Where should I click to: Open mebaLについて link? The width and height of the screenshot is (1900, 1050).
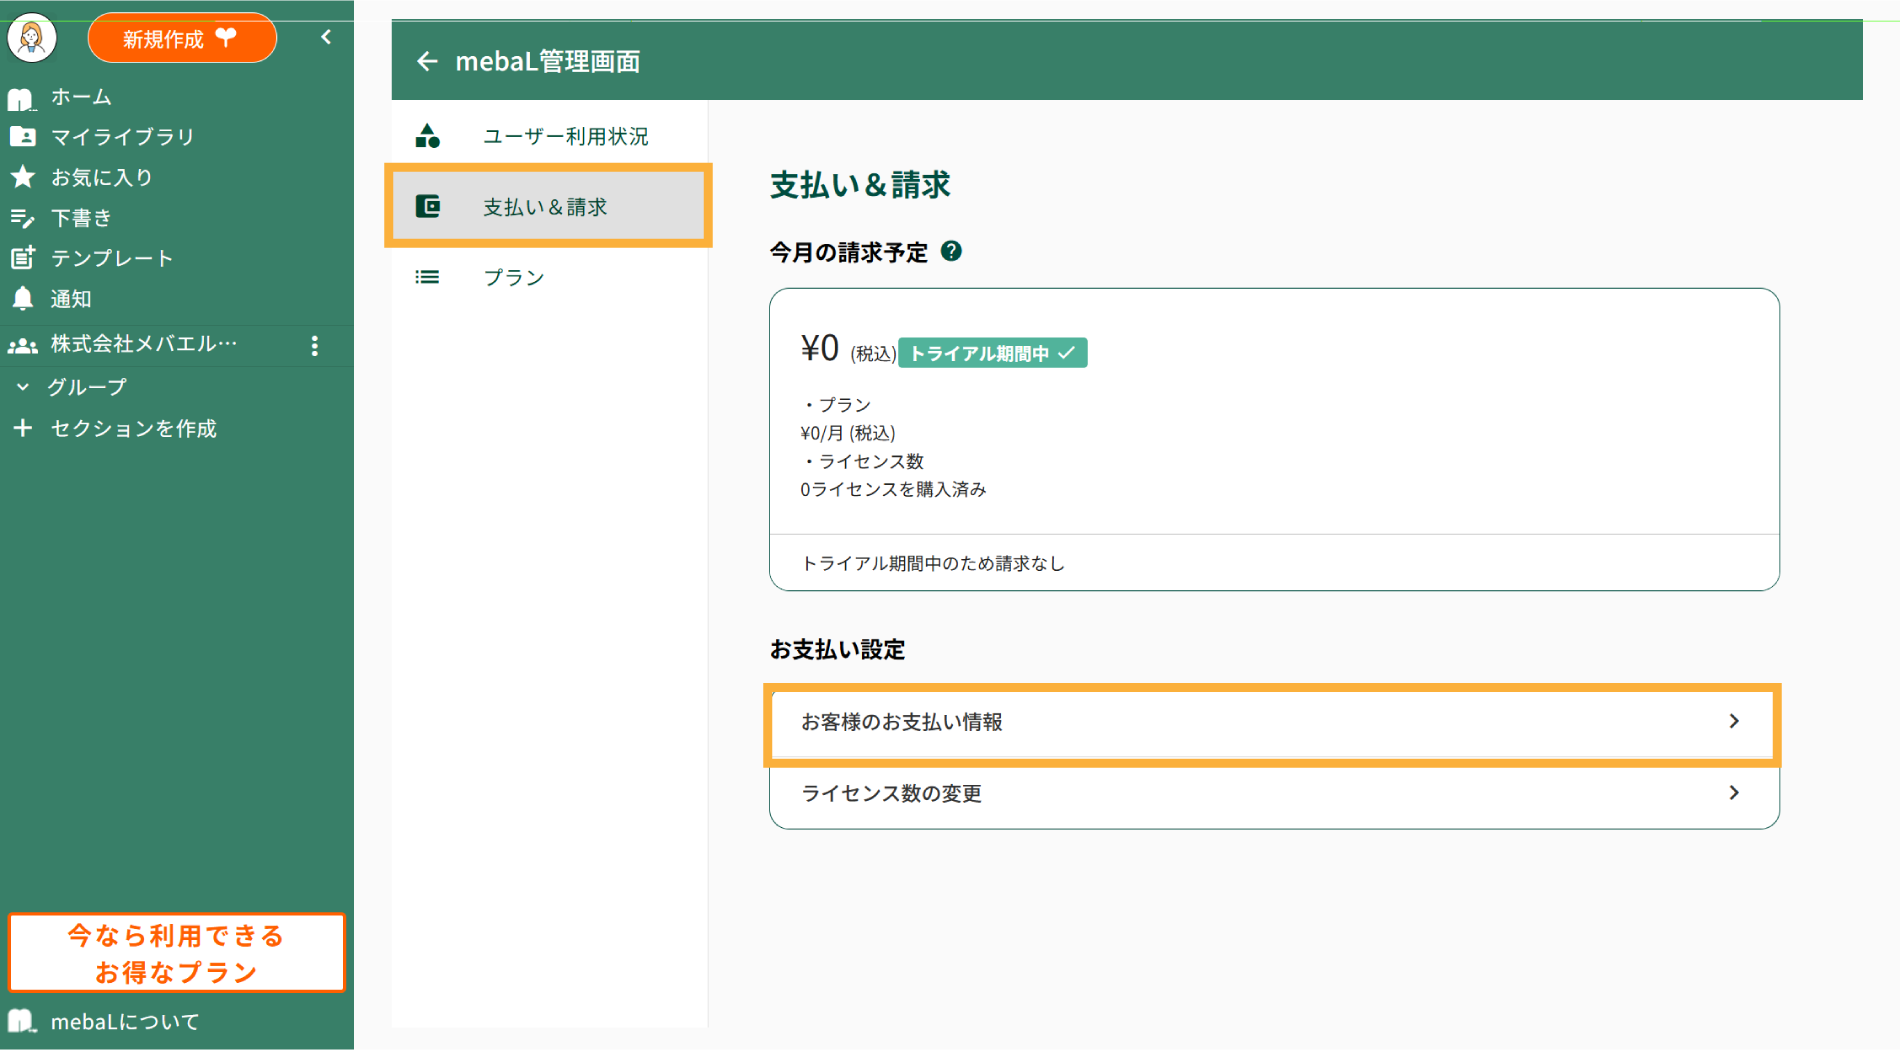pos(124,1022)
